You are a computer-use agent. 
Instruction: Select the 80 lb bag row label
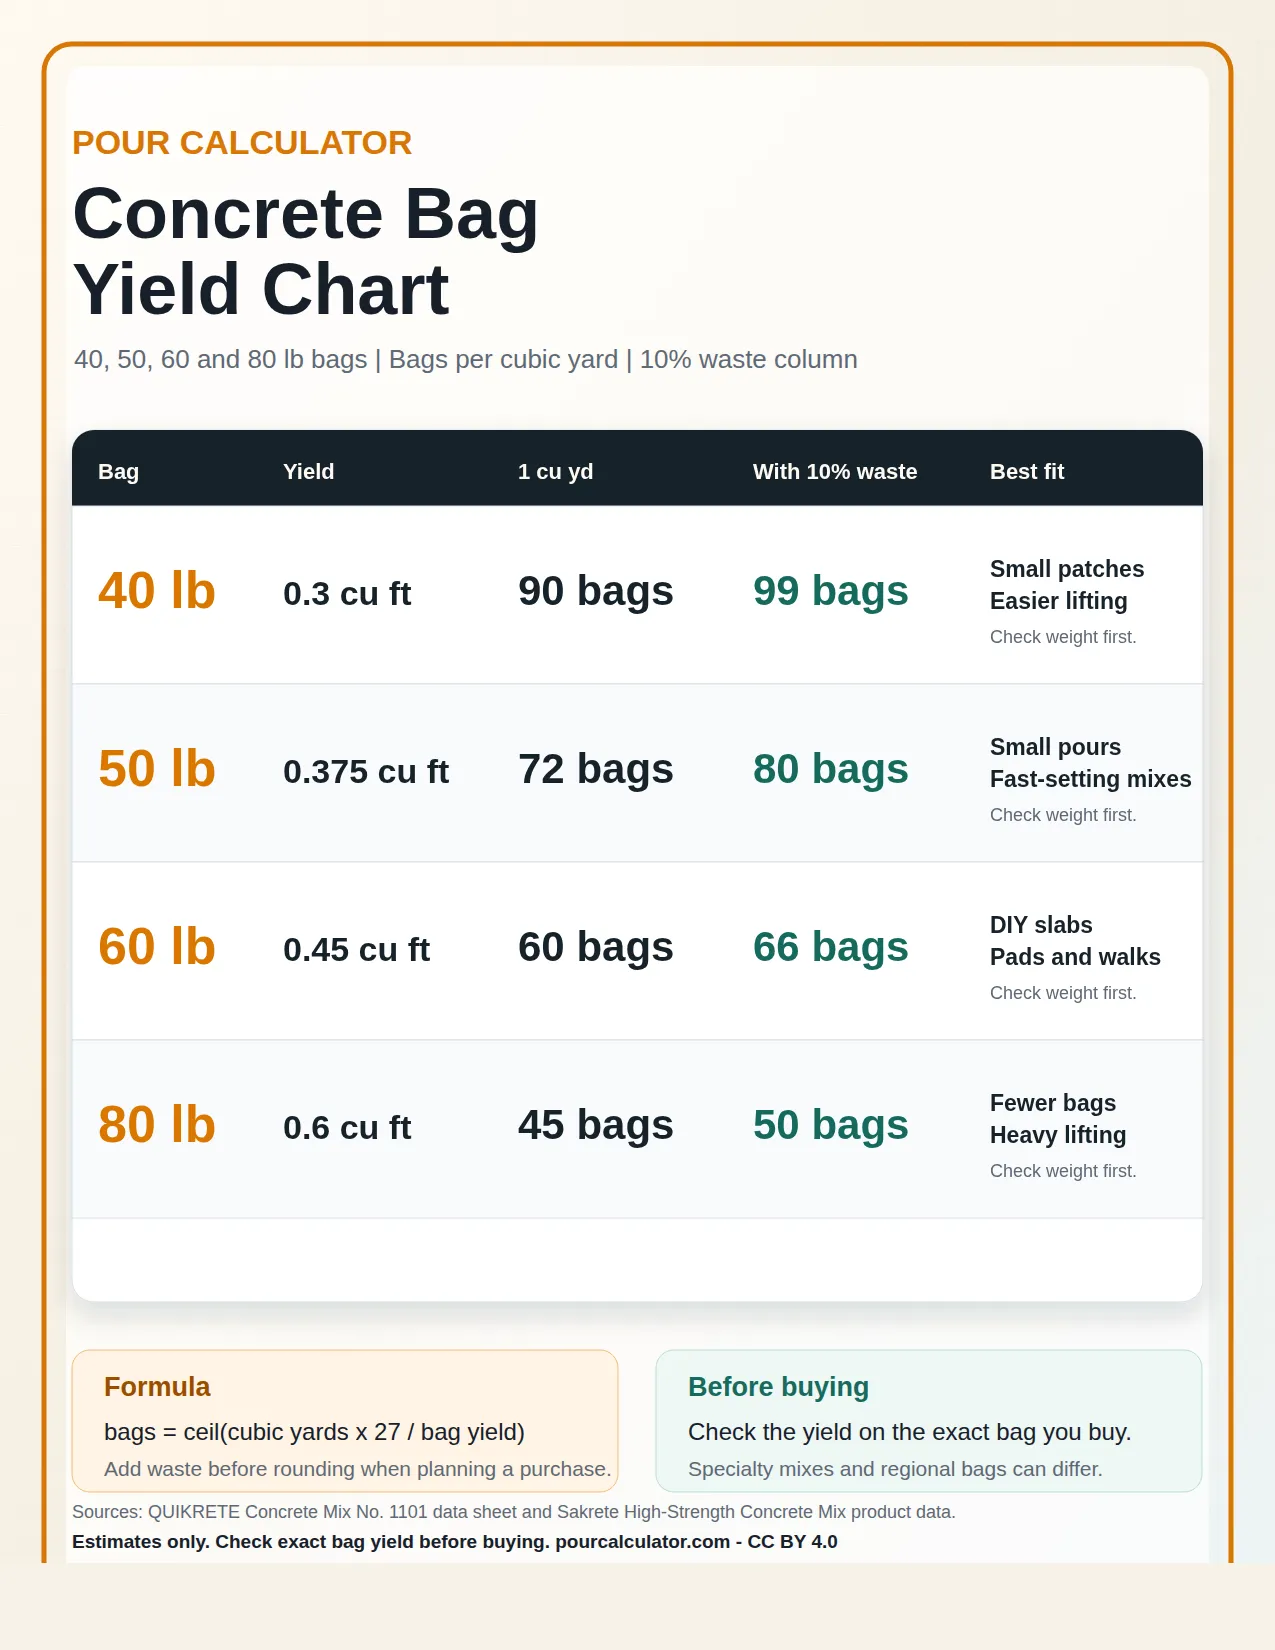pos(157,1124)
